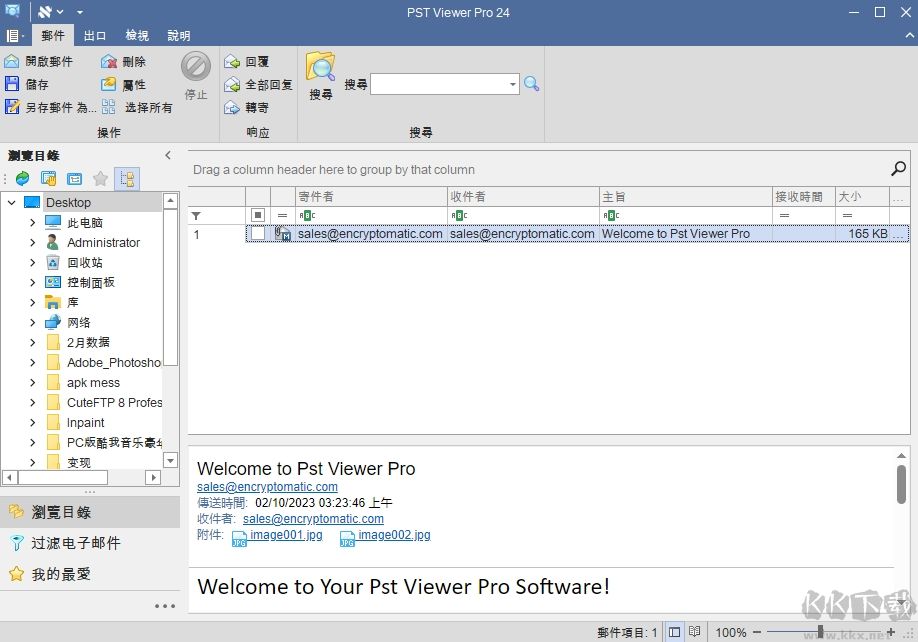
Task: Expand the 此电脑 tree node
Action: 32,222
